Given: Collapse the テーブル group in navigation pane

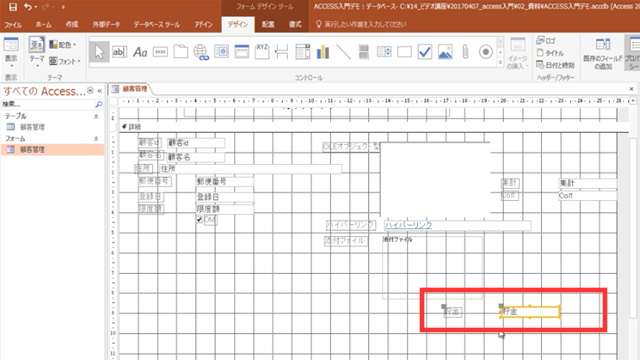Looking at the screenshot, I should pyautogui.click(x=96, y=116).
